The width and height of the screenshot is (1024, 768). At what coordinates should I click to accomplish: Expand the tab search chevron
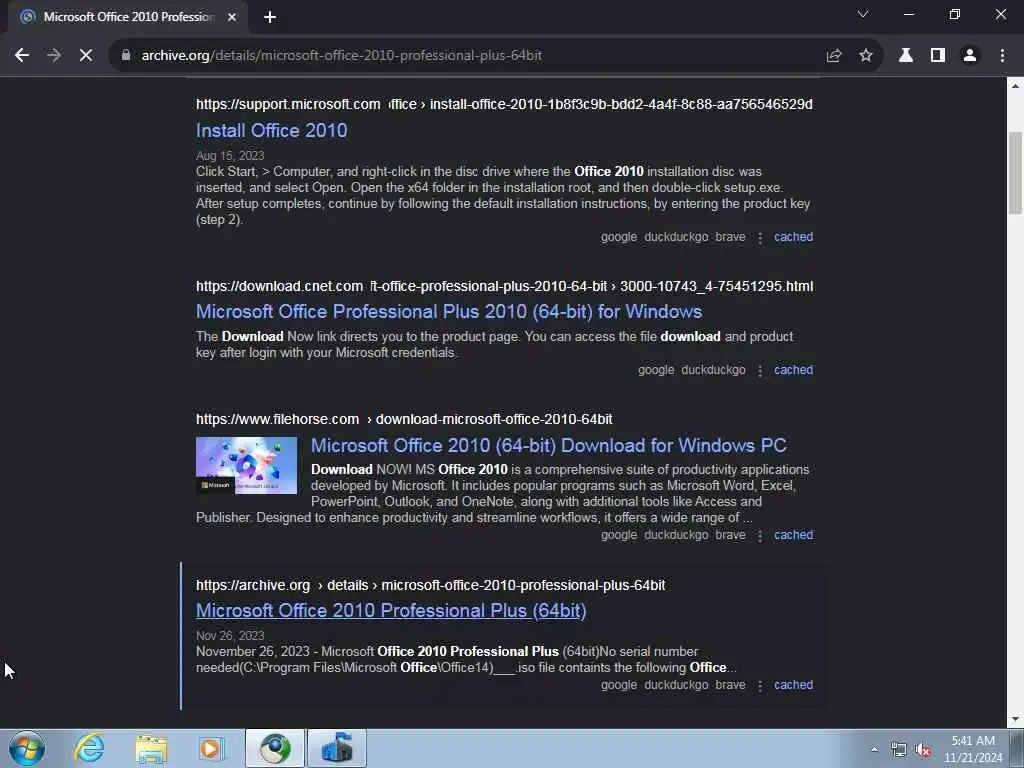(x=863, y=14)
